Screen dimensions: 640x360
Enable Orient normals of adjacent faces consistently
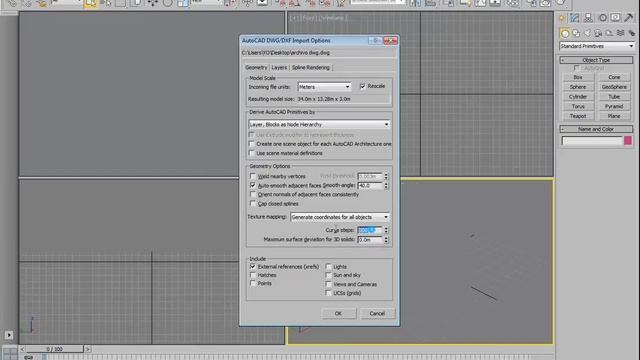[x=253, y=194]
